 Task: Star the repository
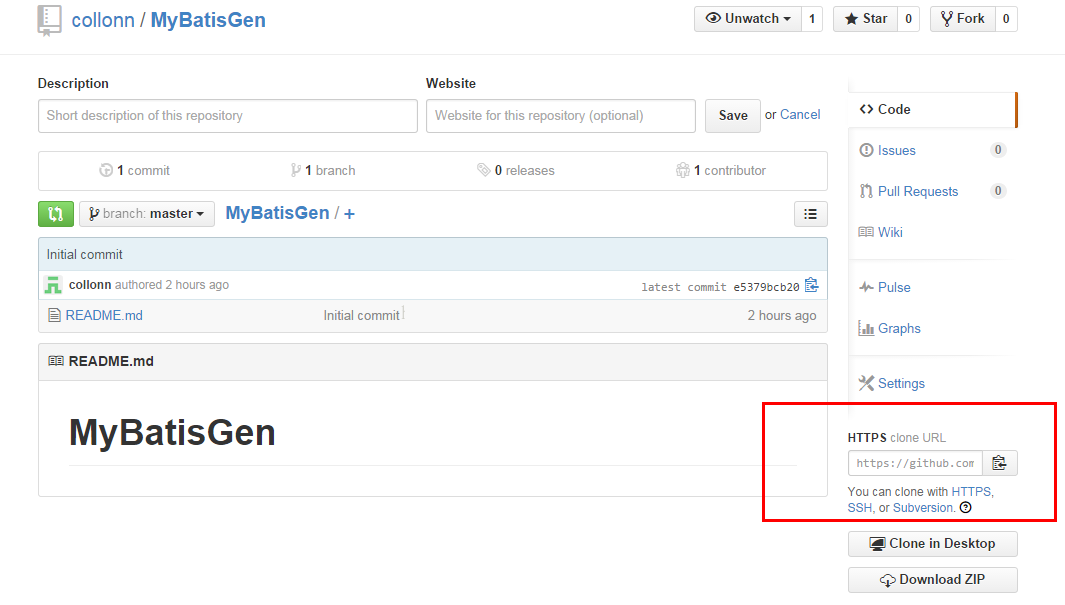pos(865,19)
